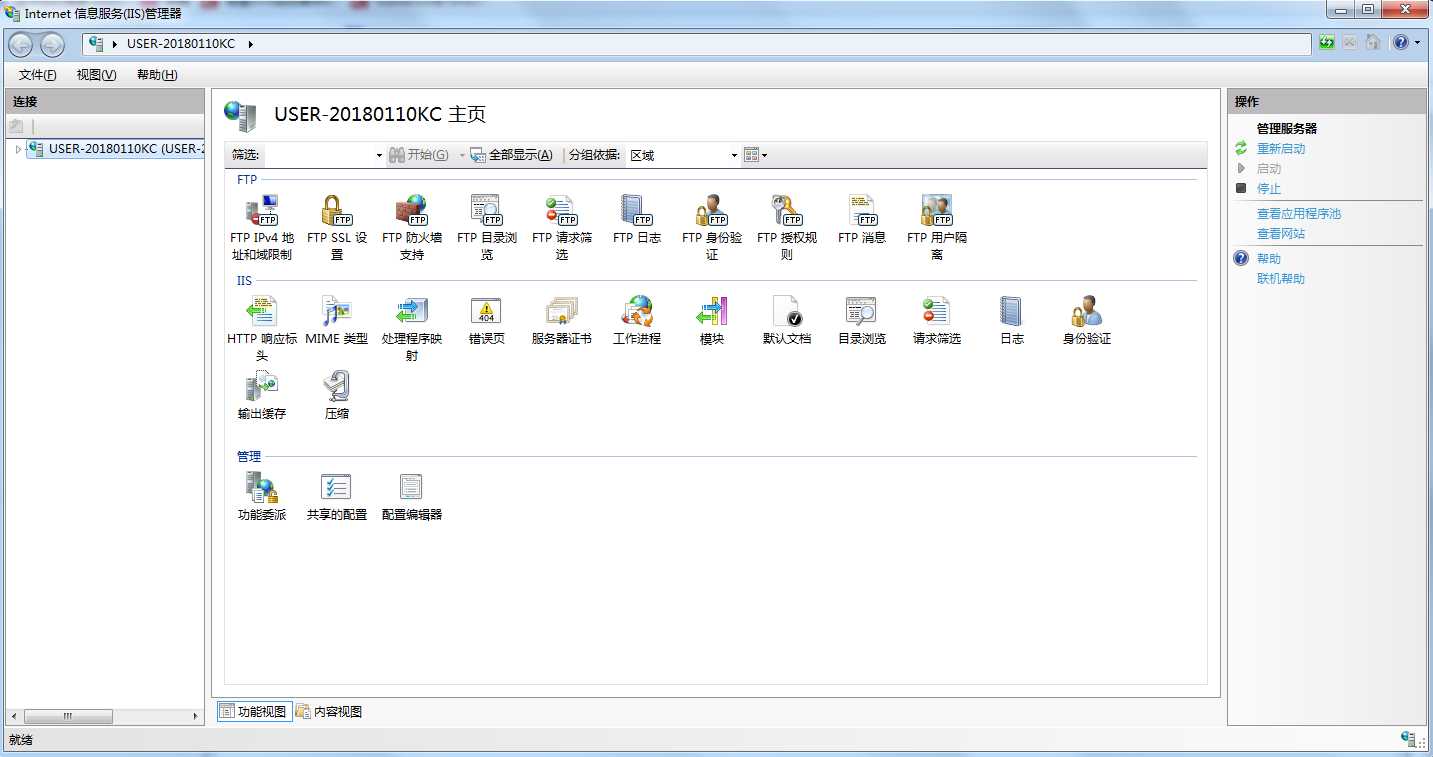Open FTP 用户隔离 feature
Image resolution: width=1433 pixels, height=757 pixels.
tap(937, 228)
